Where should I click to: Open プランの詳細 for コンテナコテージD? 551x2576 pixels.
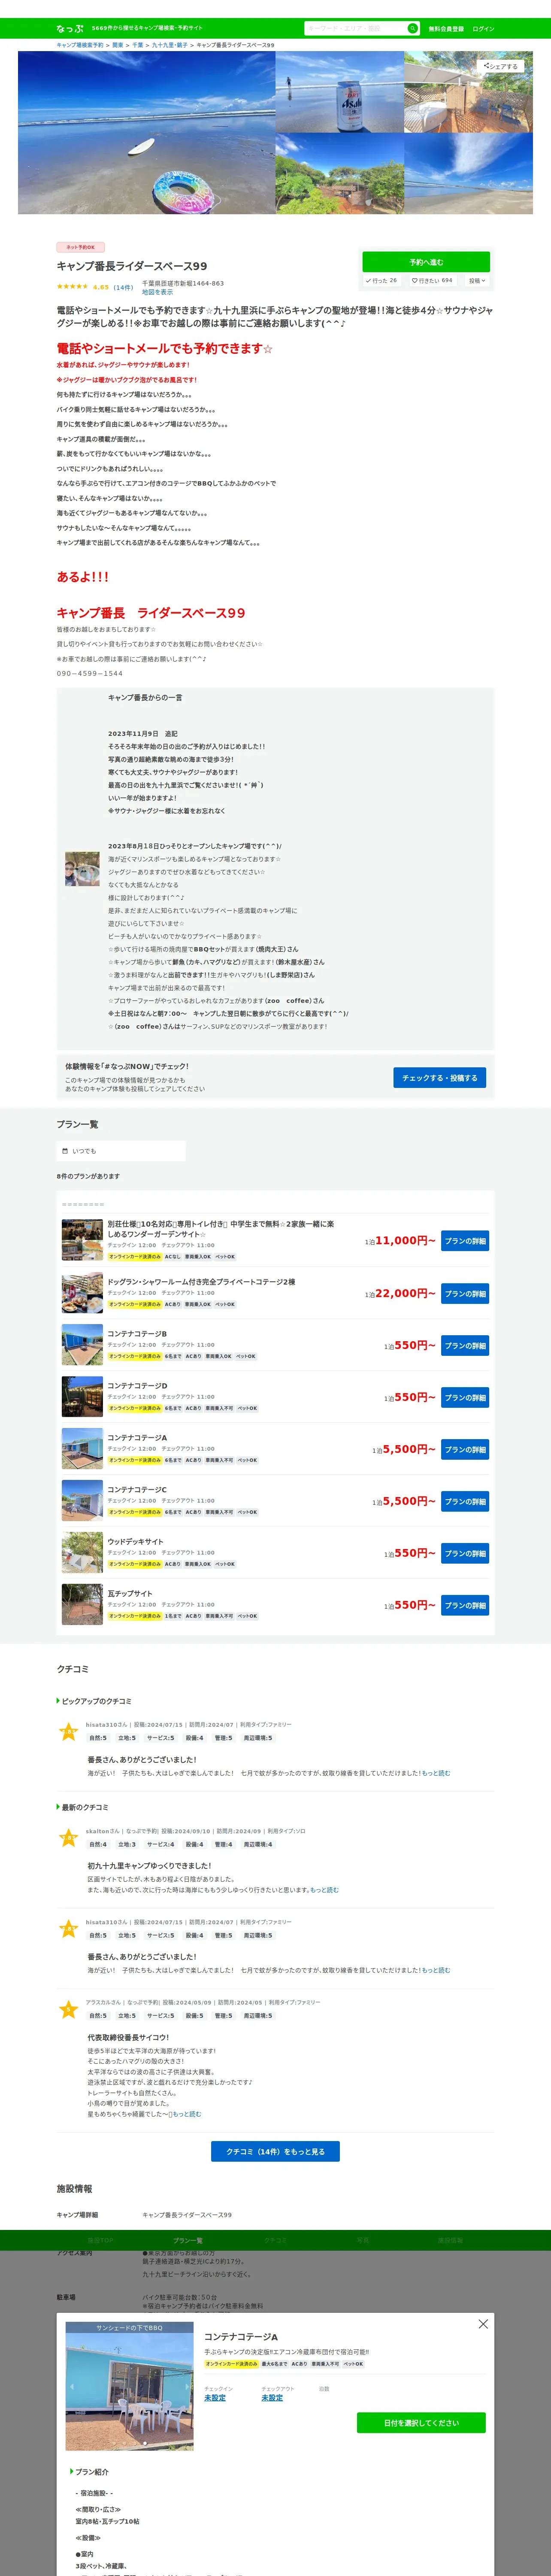coord(465,1398)
